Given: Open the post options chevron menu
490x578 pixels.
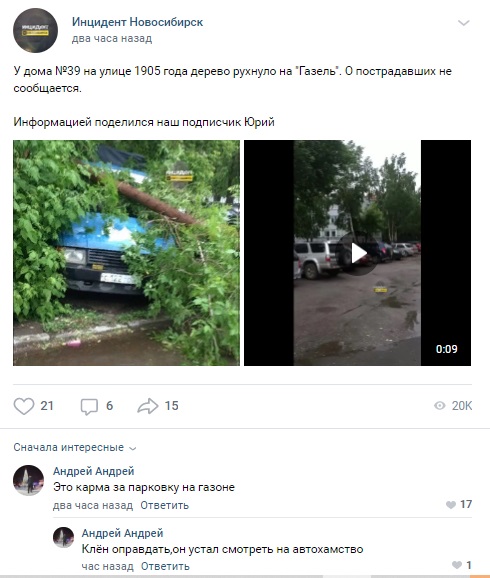Looking at the screenshot, I should 463,23.
